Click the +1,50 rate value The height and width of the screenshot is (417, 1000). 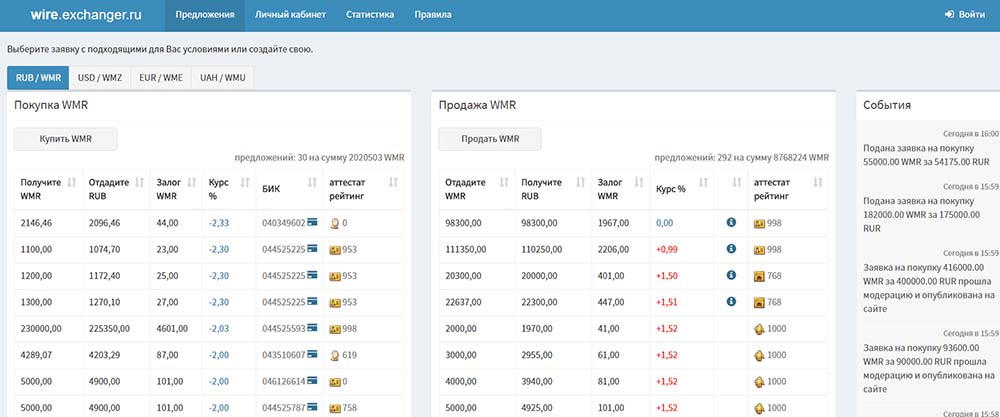point(667,276)
